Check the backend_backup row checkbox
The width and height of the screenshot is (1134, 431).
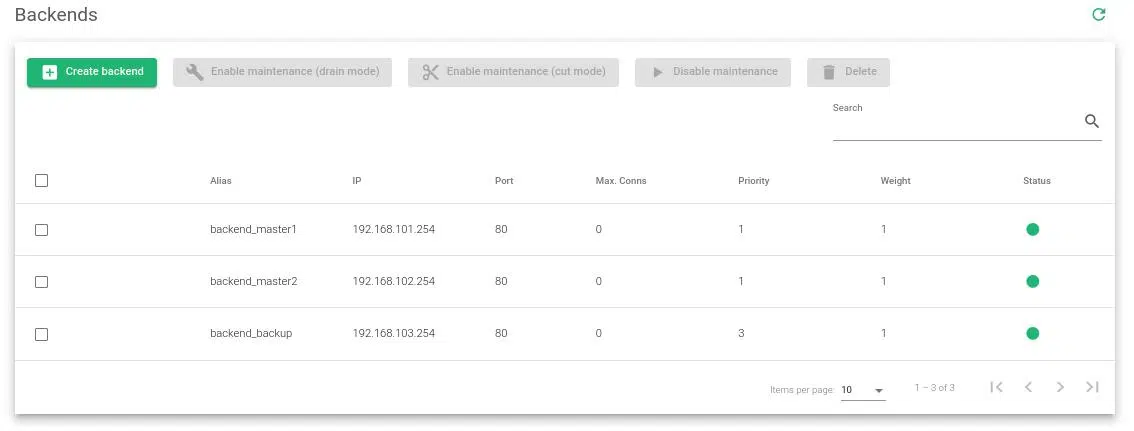[x=42, y=334]
